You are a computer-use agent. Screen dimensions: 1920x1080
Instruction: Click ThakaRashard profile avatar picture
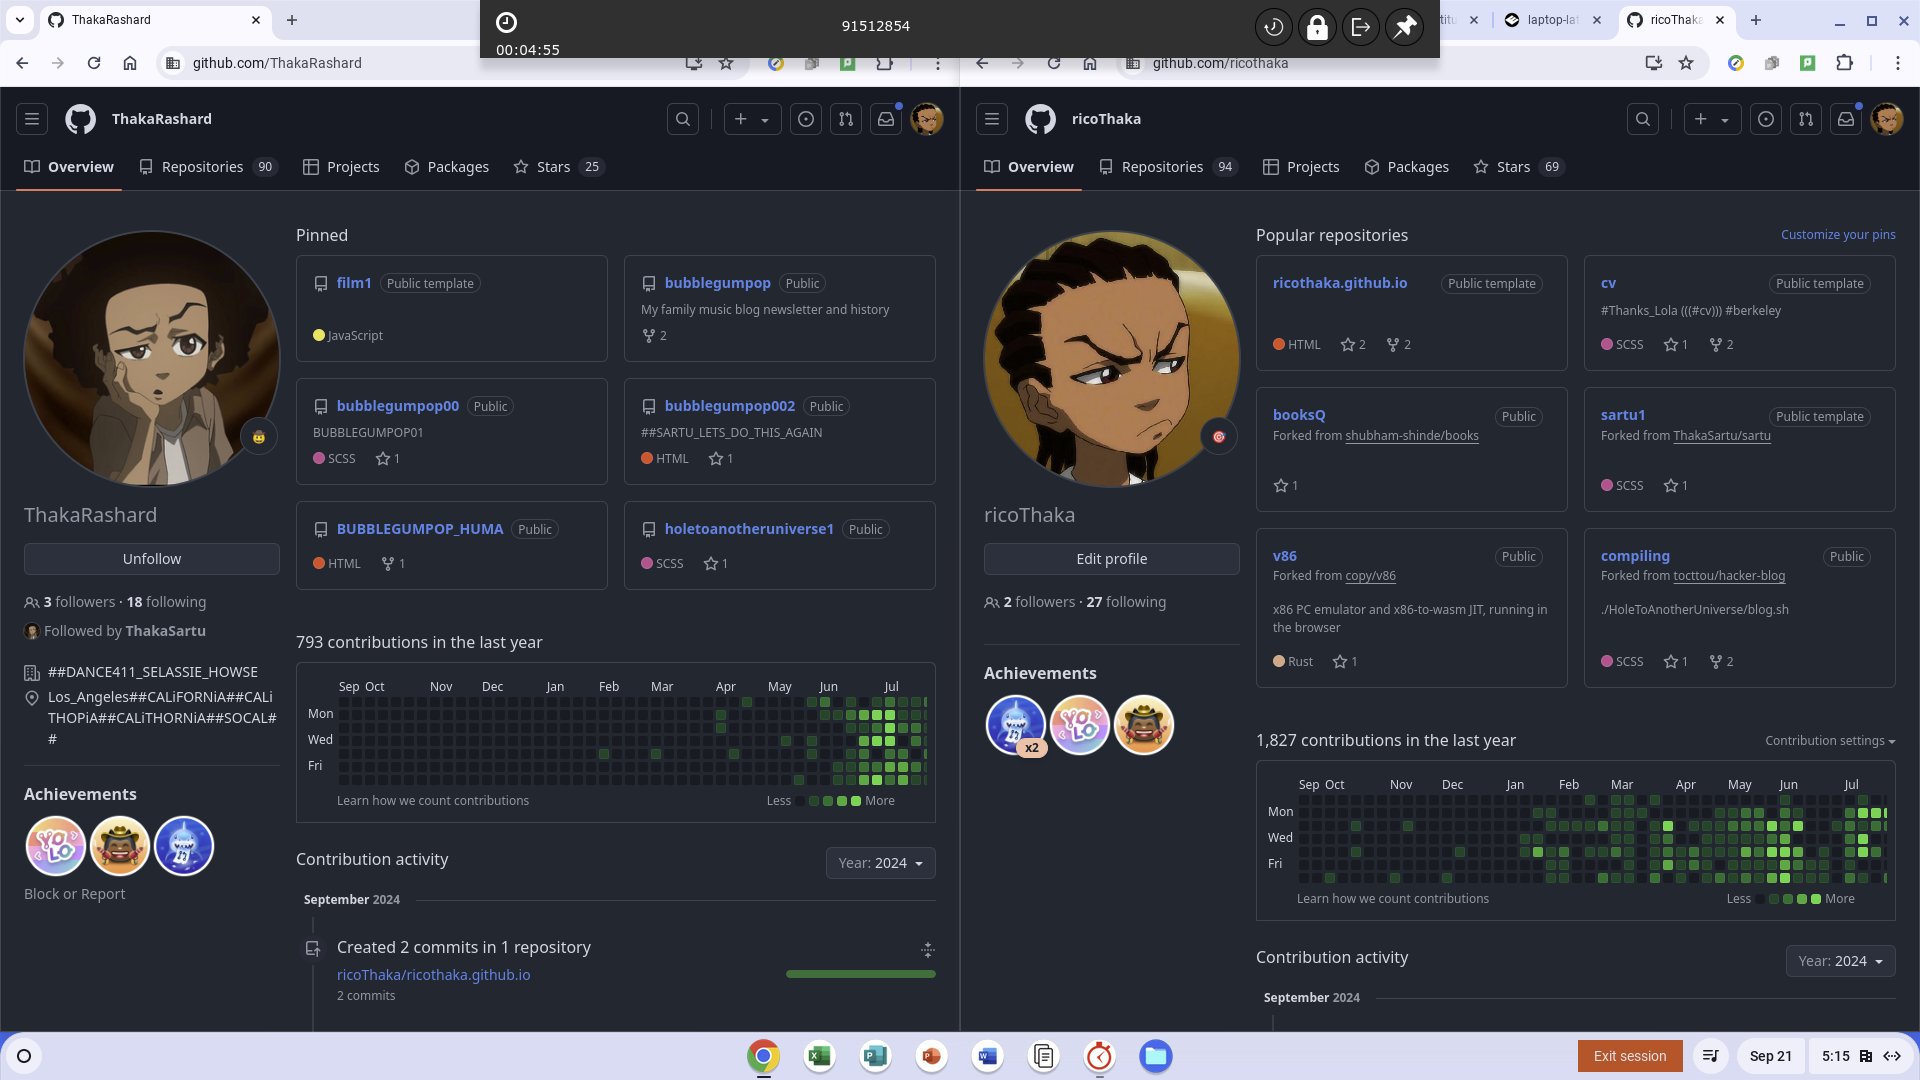click(152, 359)
